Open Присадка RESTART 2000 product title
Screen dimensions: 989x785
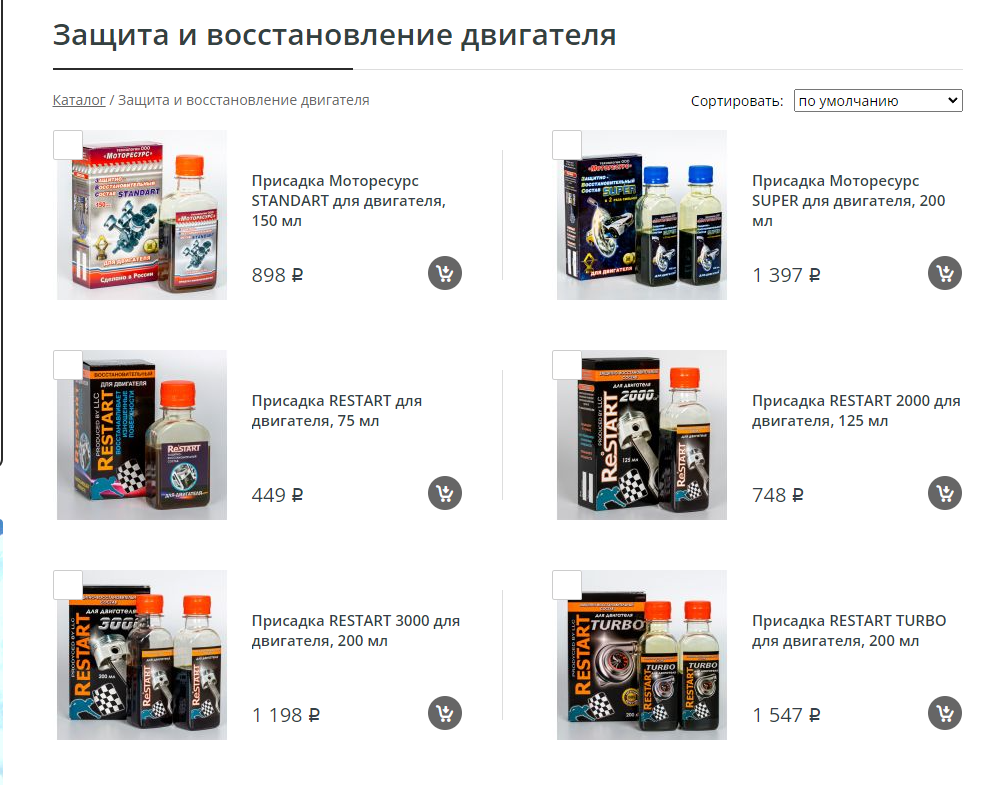[856, 410]
